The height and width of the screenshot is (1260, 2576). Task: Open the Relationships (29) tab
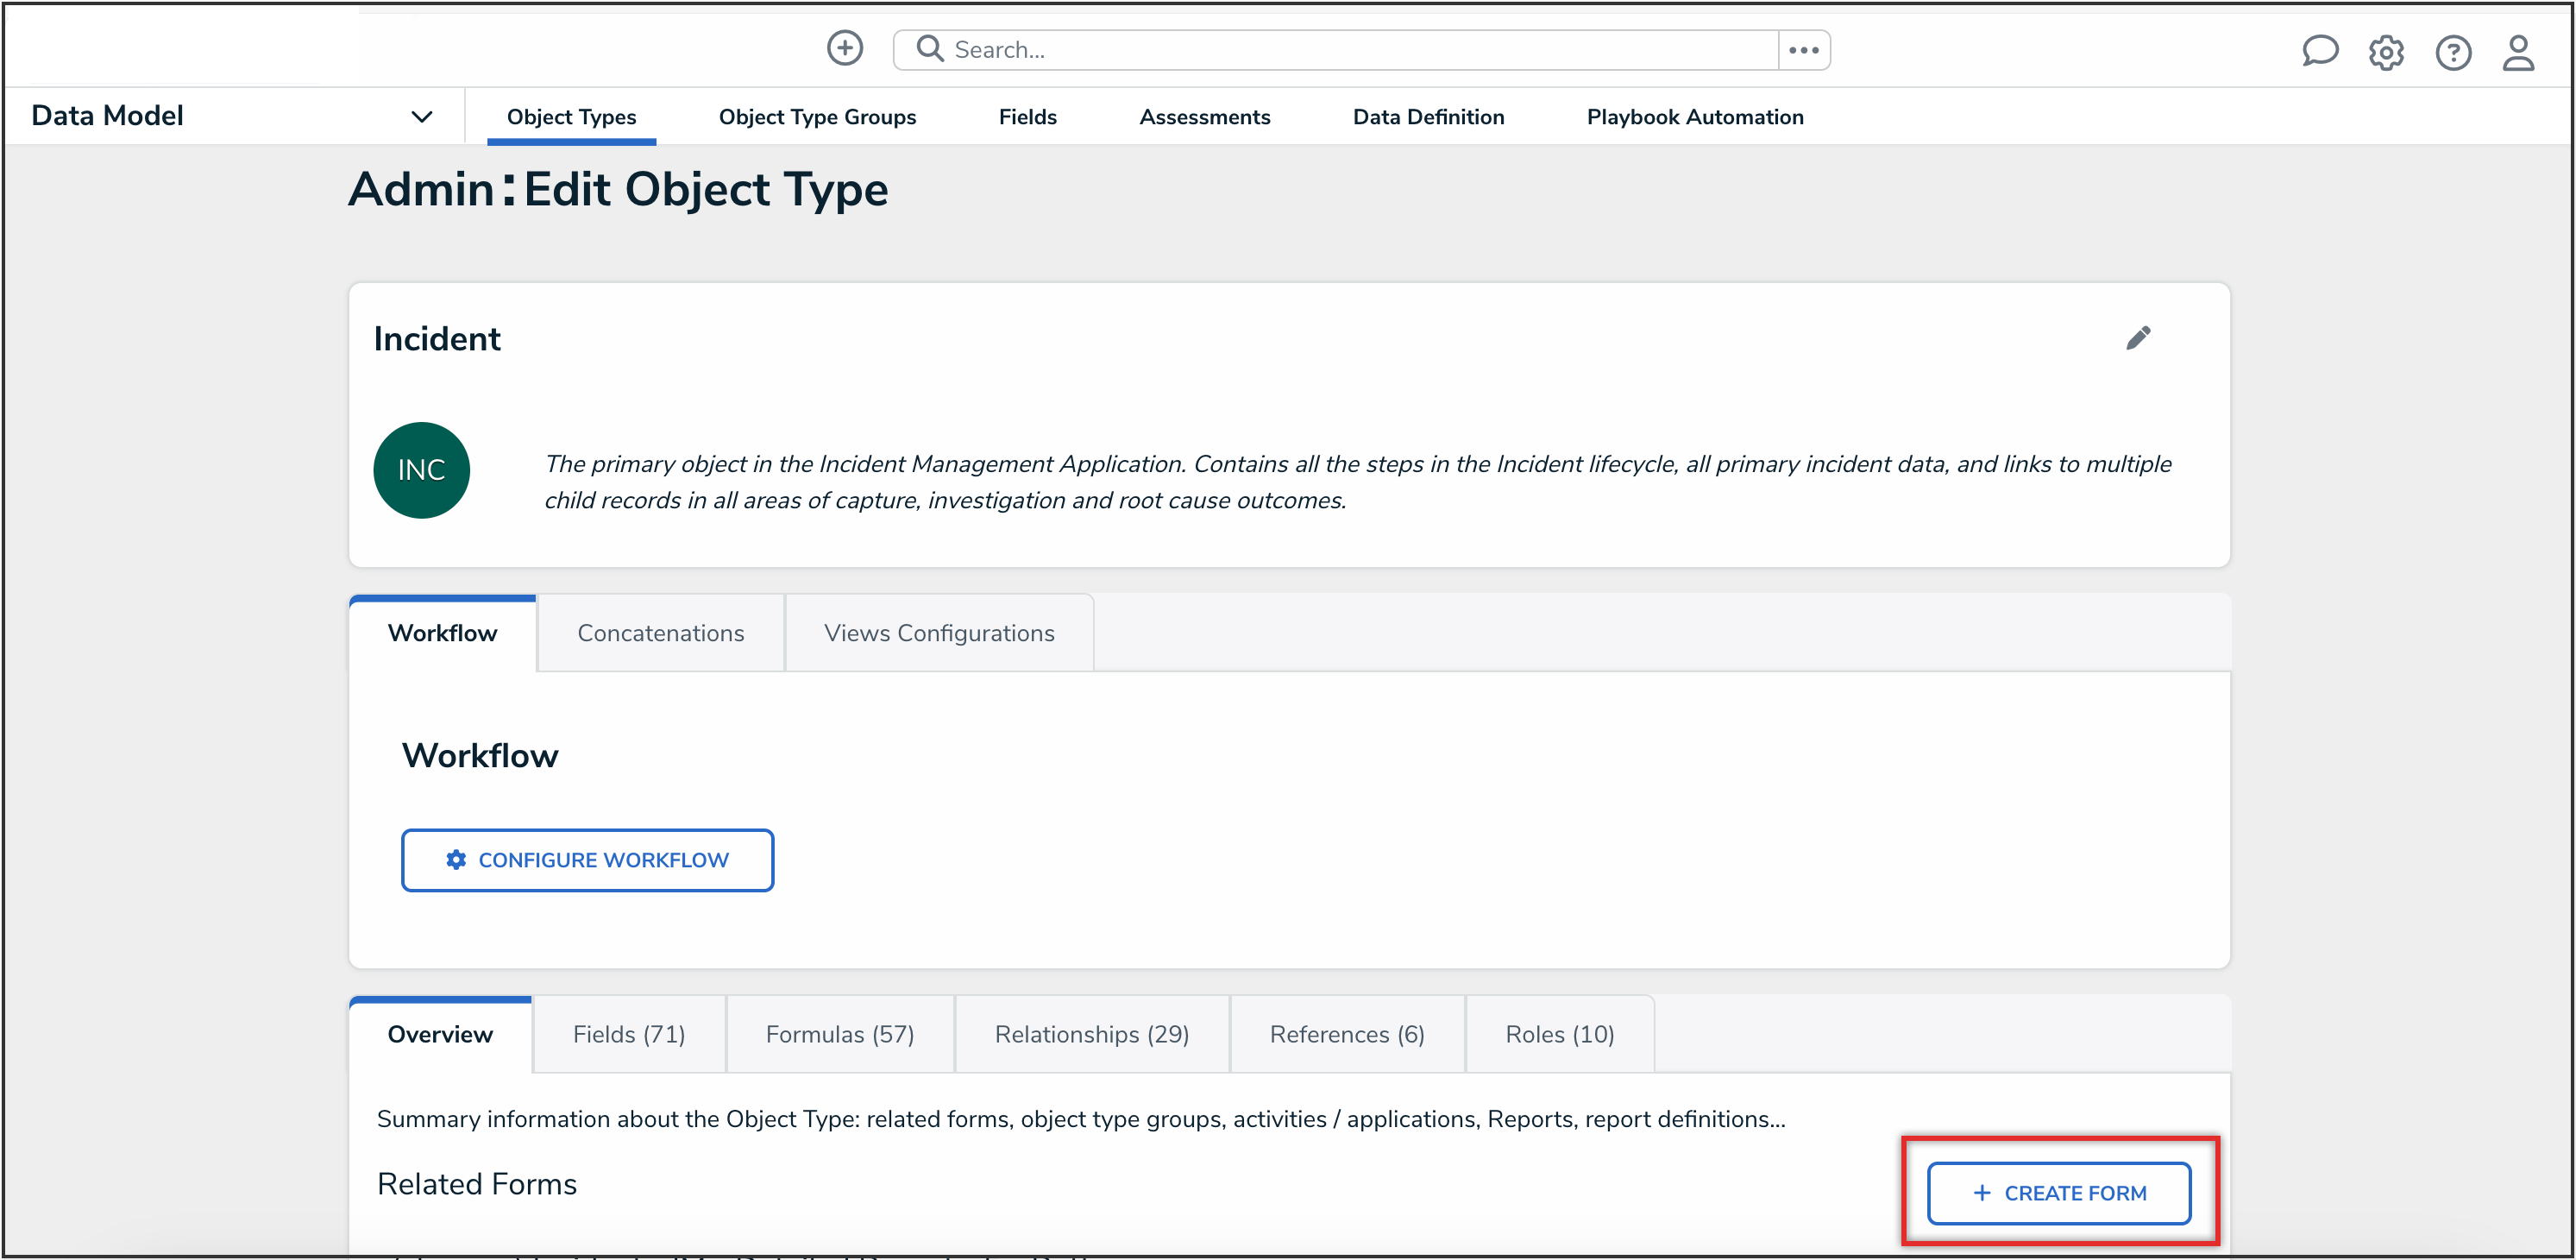[x=1091, y=1034]
